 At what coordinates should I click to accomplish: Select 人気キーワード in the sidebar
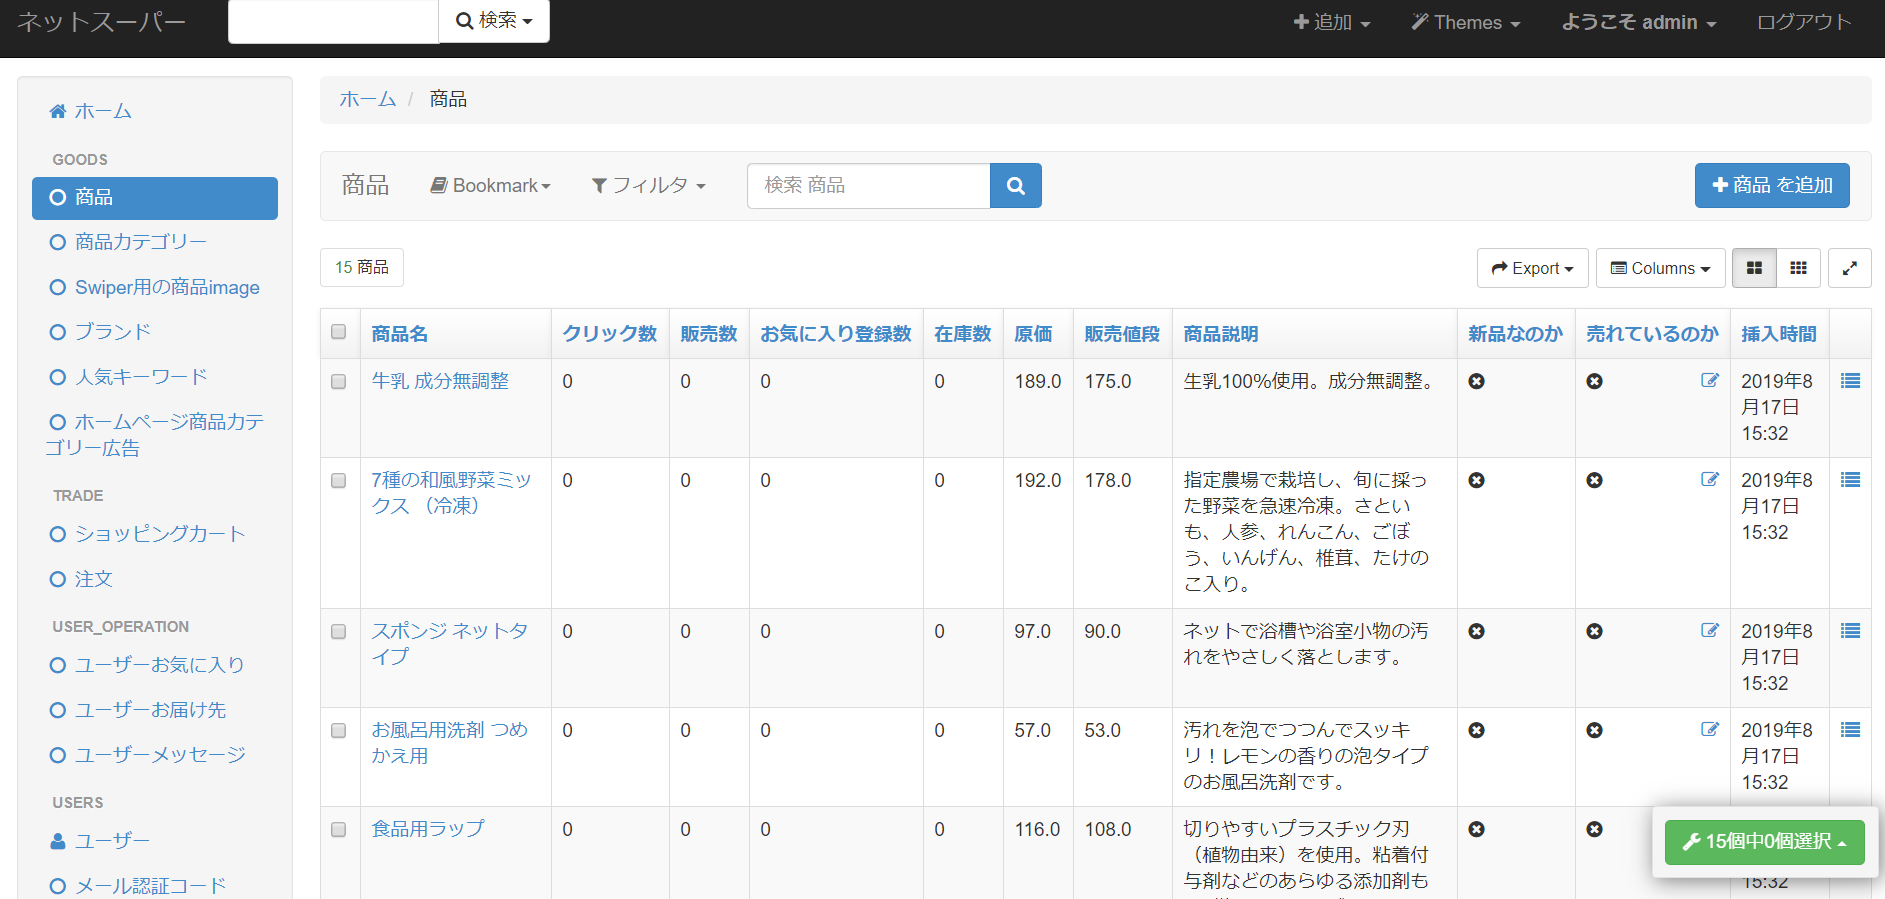pyautogui.click(x=155, y=377)
